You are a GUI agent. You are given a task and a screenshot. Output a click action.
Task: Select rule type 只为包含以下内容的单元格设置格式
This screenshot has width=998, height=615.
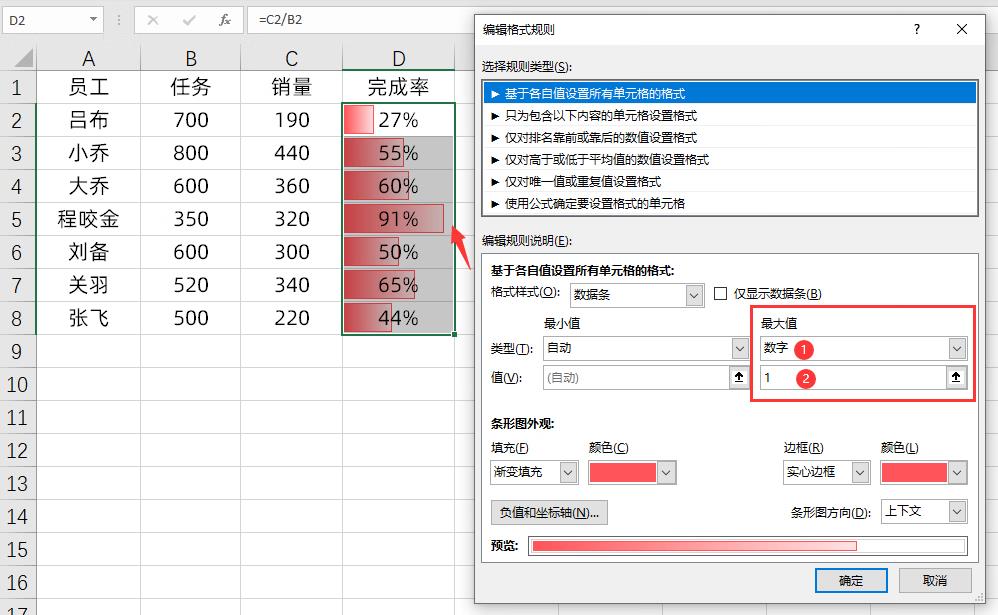[x=601, y=115]
